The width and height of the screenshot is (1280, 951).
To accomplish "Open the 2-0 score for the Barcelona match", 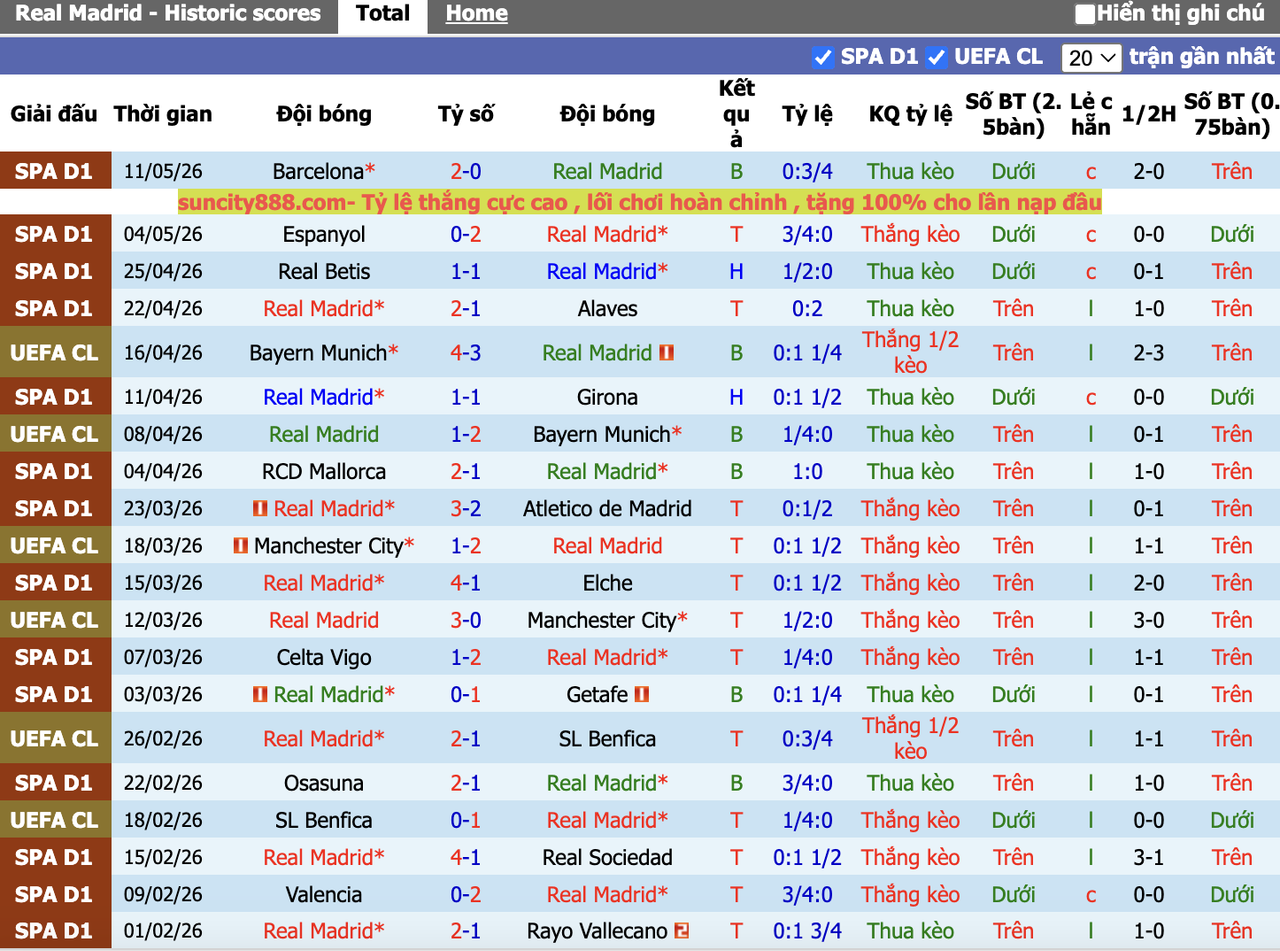I will click(x=465, y=172).
